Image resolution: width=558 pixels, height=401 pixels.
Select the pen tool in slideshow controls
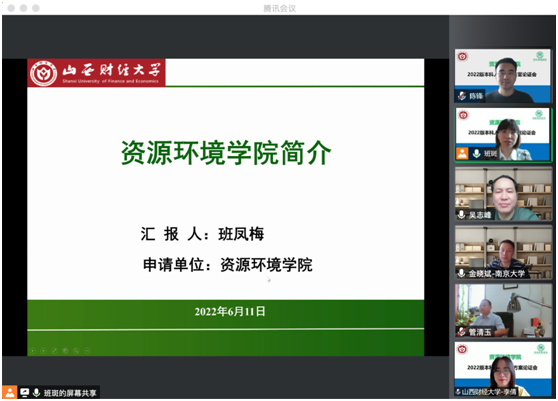coord(54,351)
